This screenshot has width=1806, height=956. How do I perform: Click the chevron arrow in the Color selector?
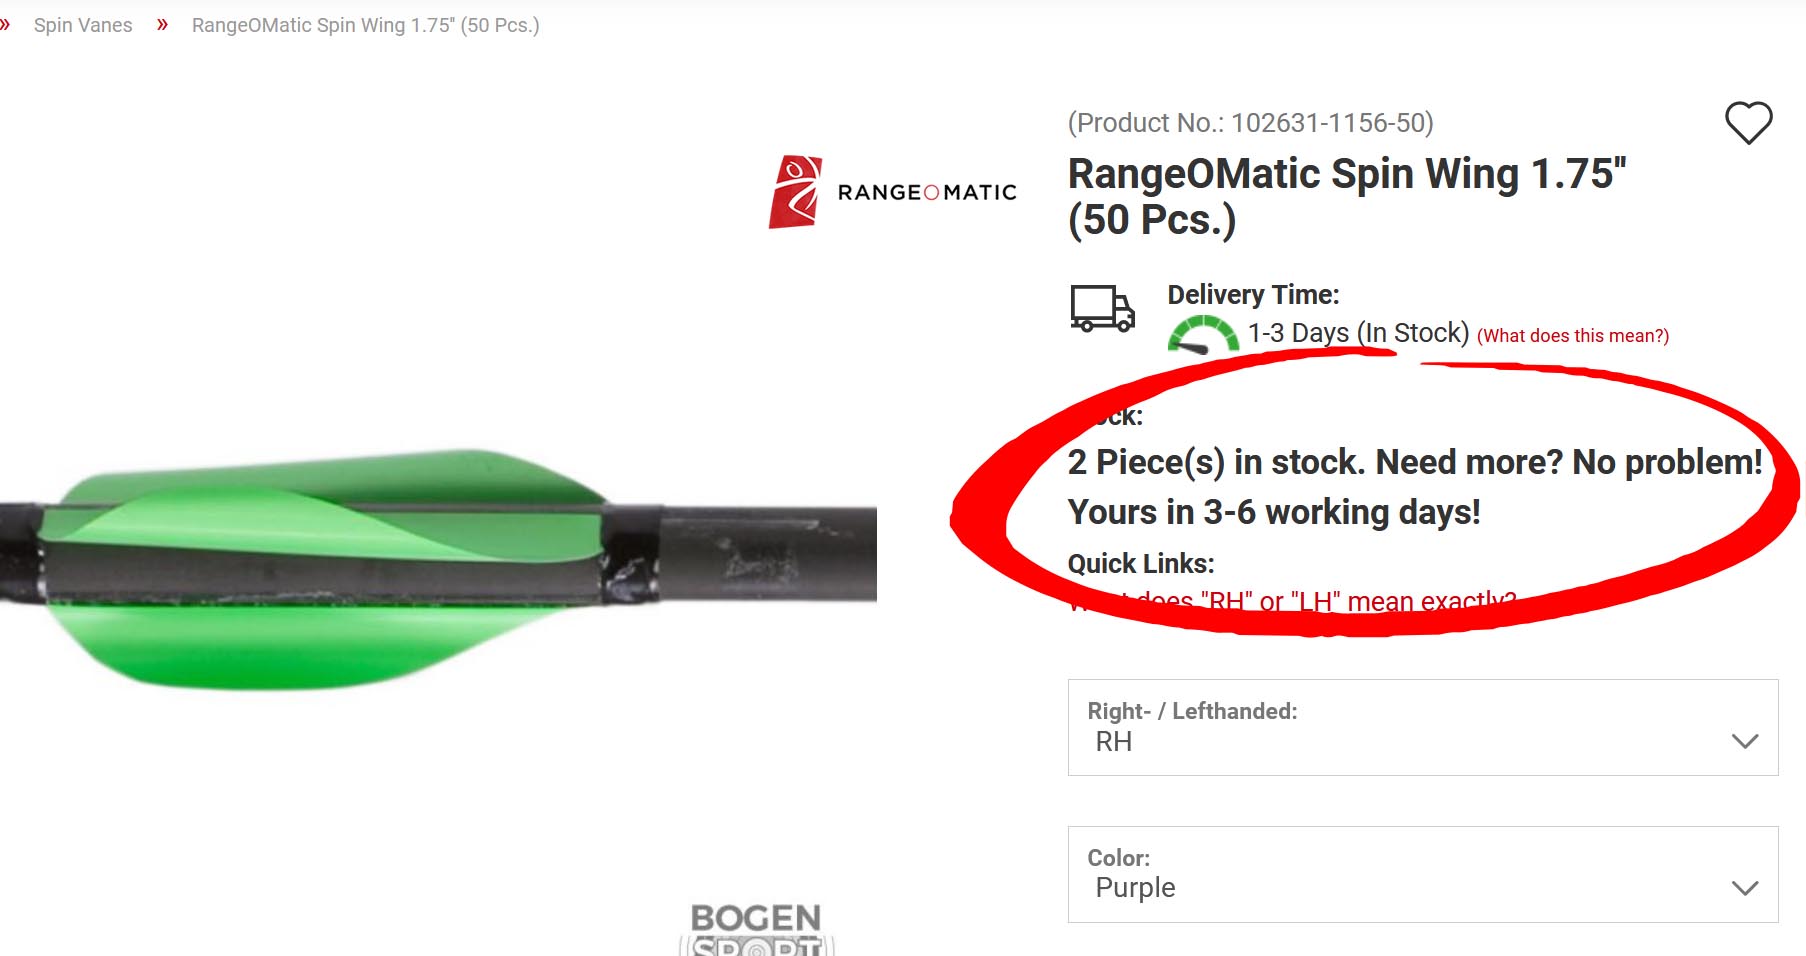[x=1745, y=888]
